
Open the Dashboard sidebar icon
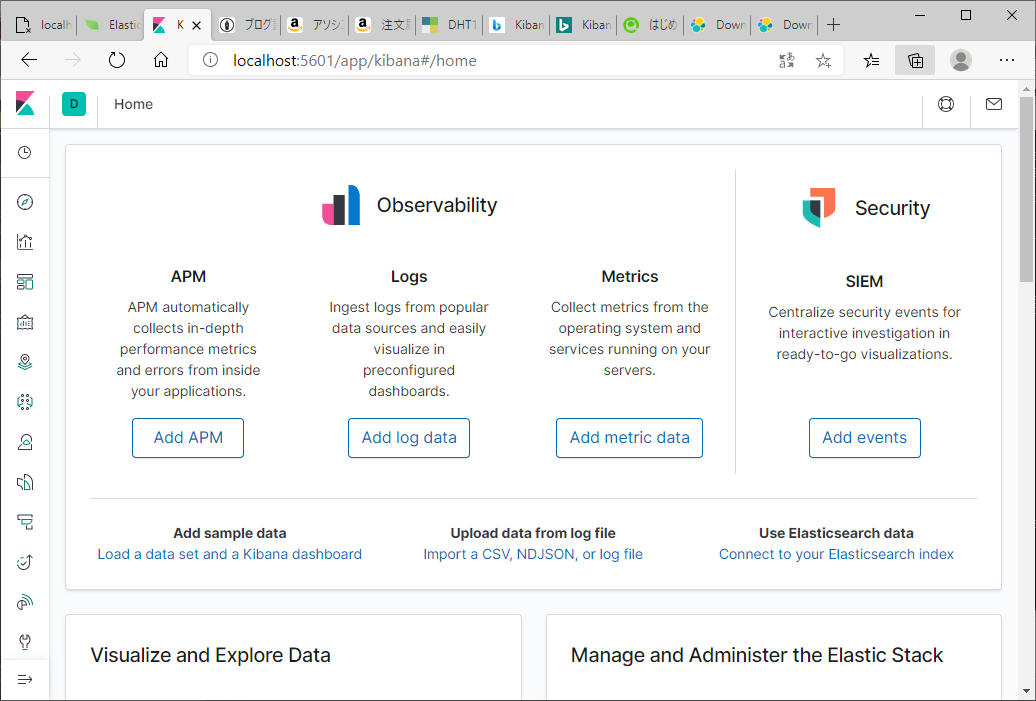point(24,282)
